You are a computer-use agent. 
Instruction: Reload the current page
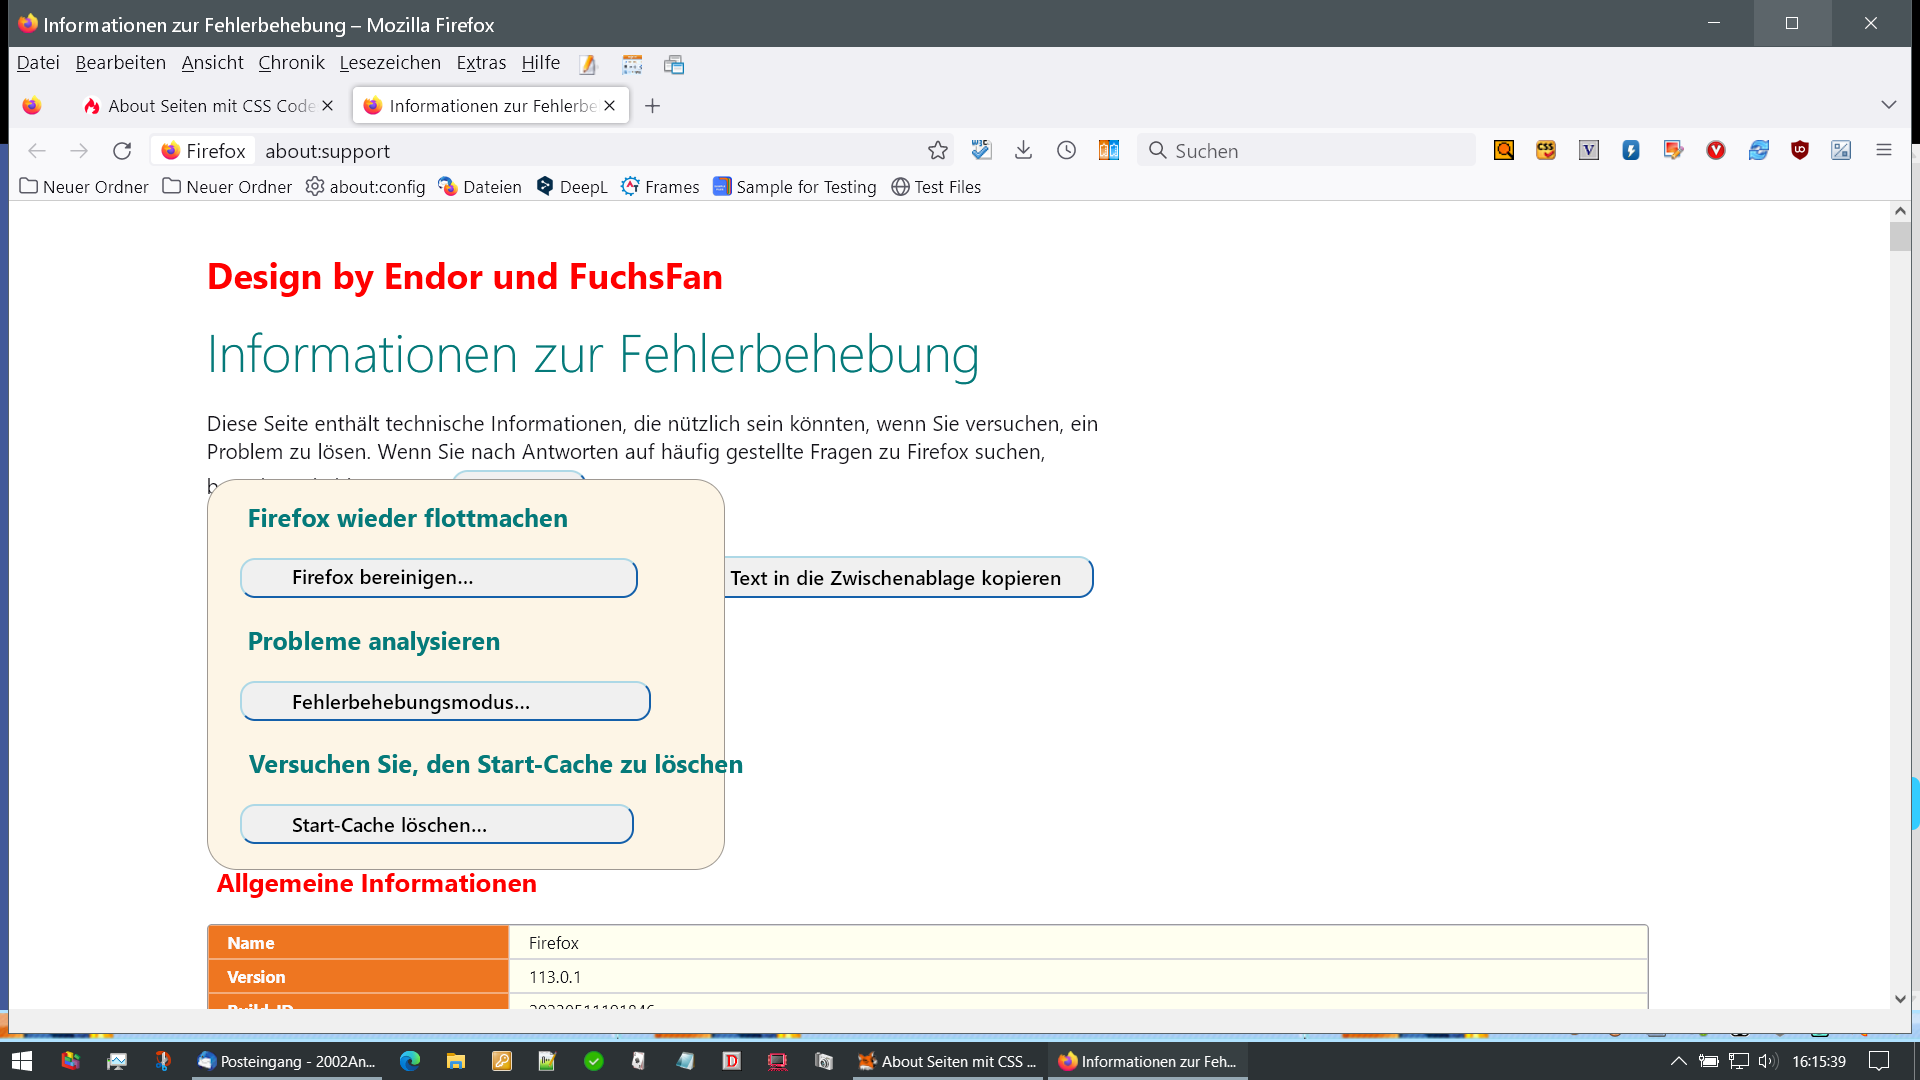(x=122, y=151)
